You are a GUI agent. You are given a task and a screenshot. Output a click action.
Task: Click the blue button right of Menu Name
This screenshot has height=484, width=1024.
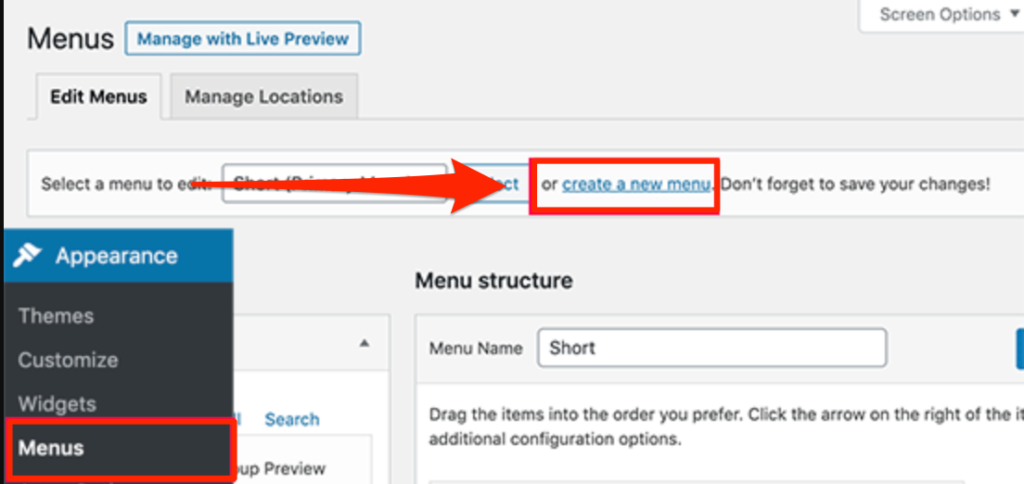(1020, 349)
